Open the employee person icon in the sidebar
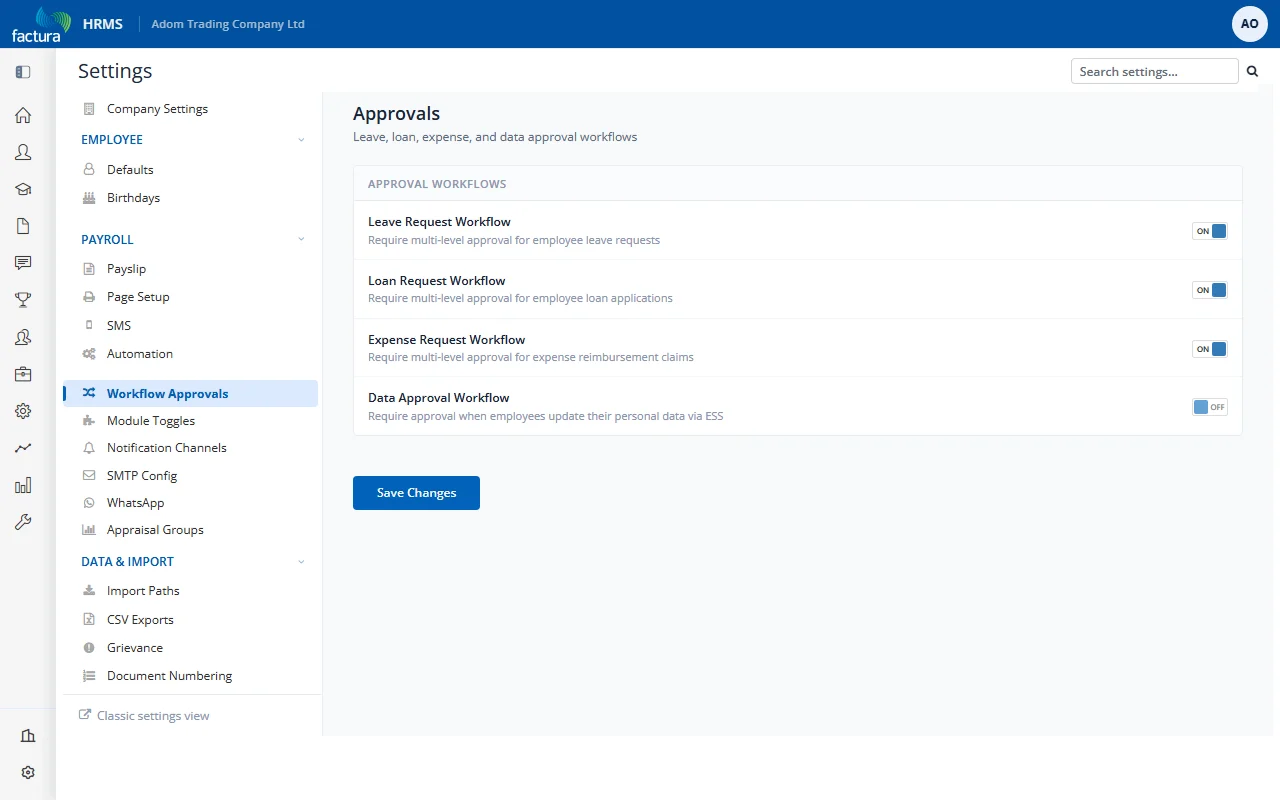 click(x=23, y=152)
